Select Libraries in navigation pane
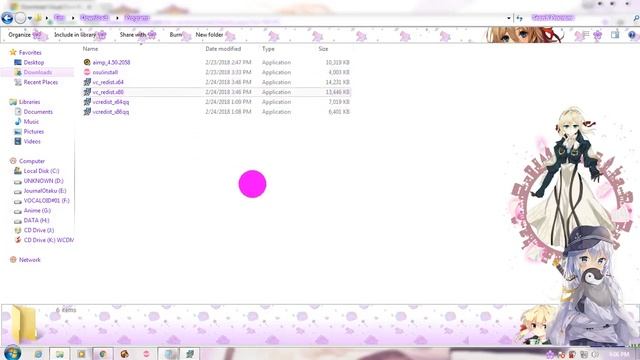This screenshot has height=360, width=640. [x=29, y=102]
